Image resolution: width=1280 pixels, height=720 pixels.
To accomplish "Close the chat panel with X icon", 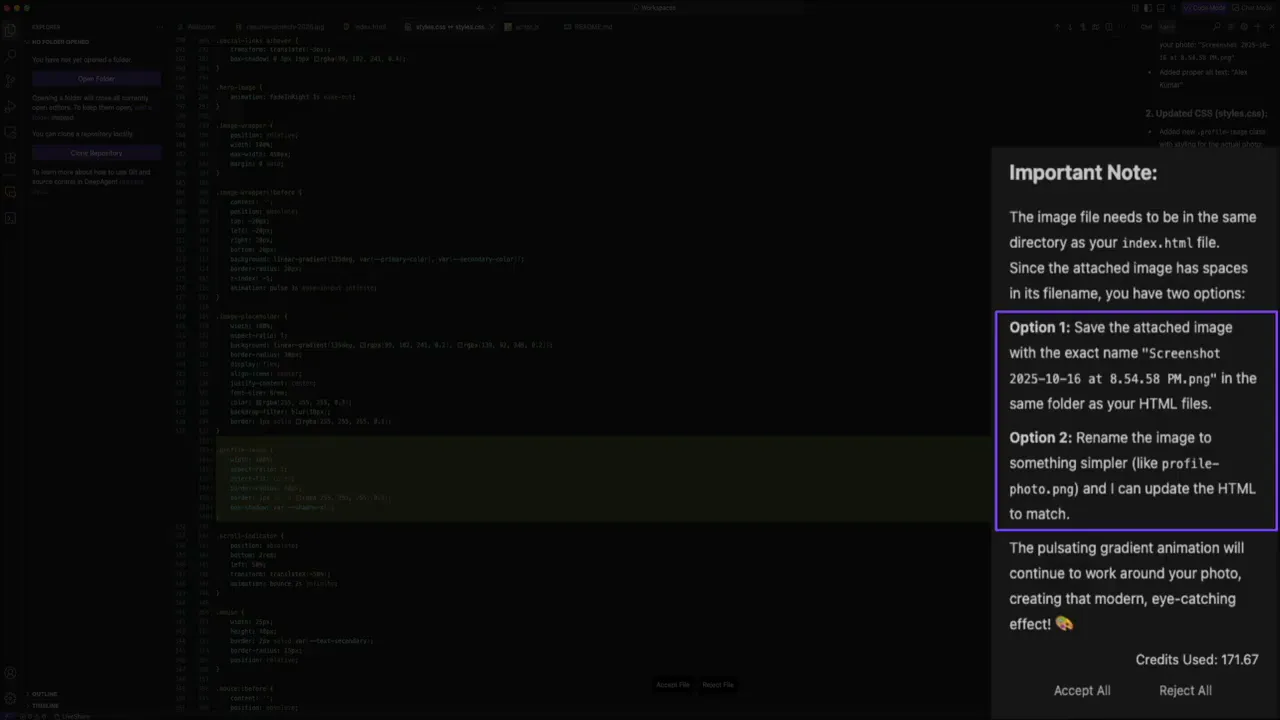I will pyautogui.click(x=1271, y=27).
